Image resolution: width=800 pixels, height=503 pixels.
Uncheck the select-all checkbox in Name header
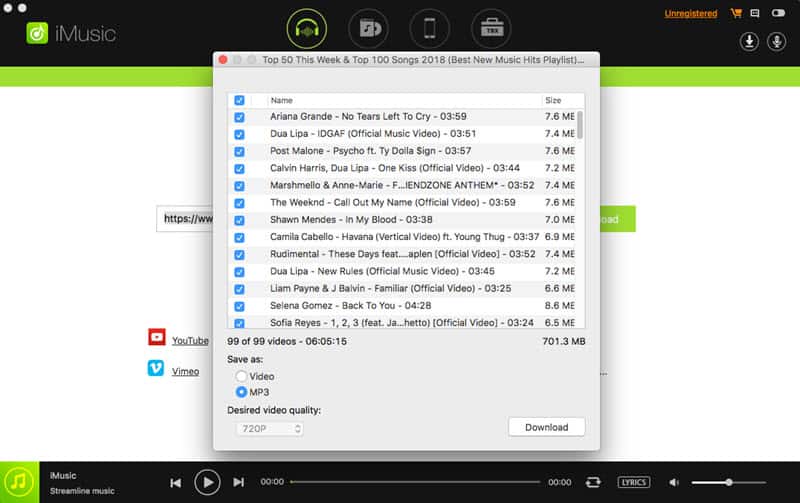[x=239, y=100]
